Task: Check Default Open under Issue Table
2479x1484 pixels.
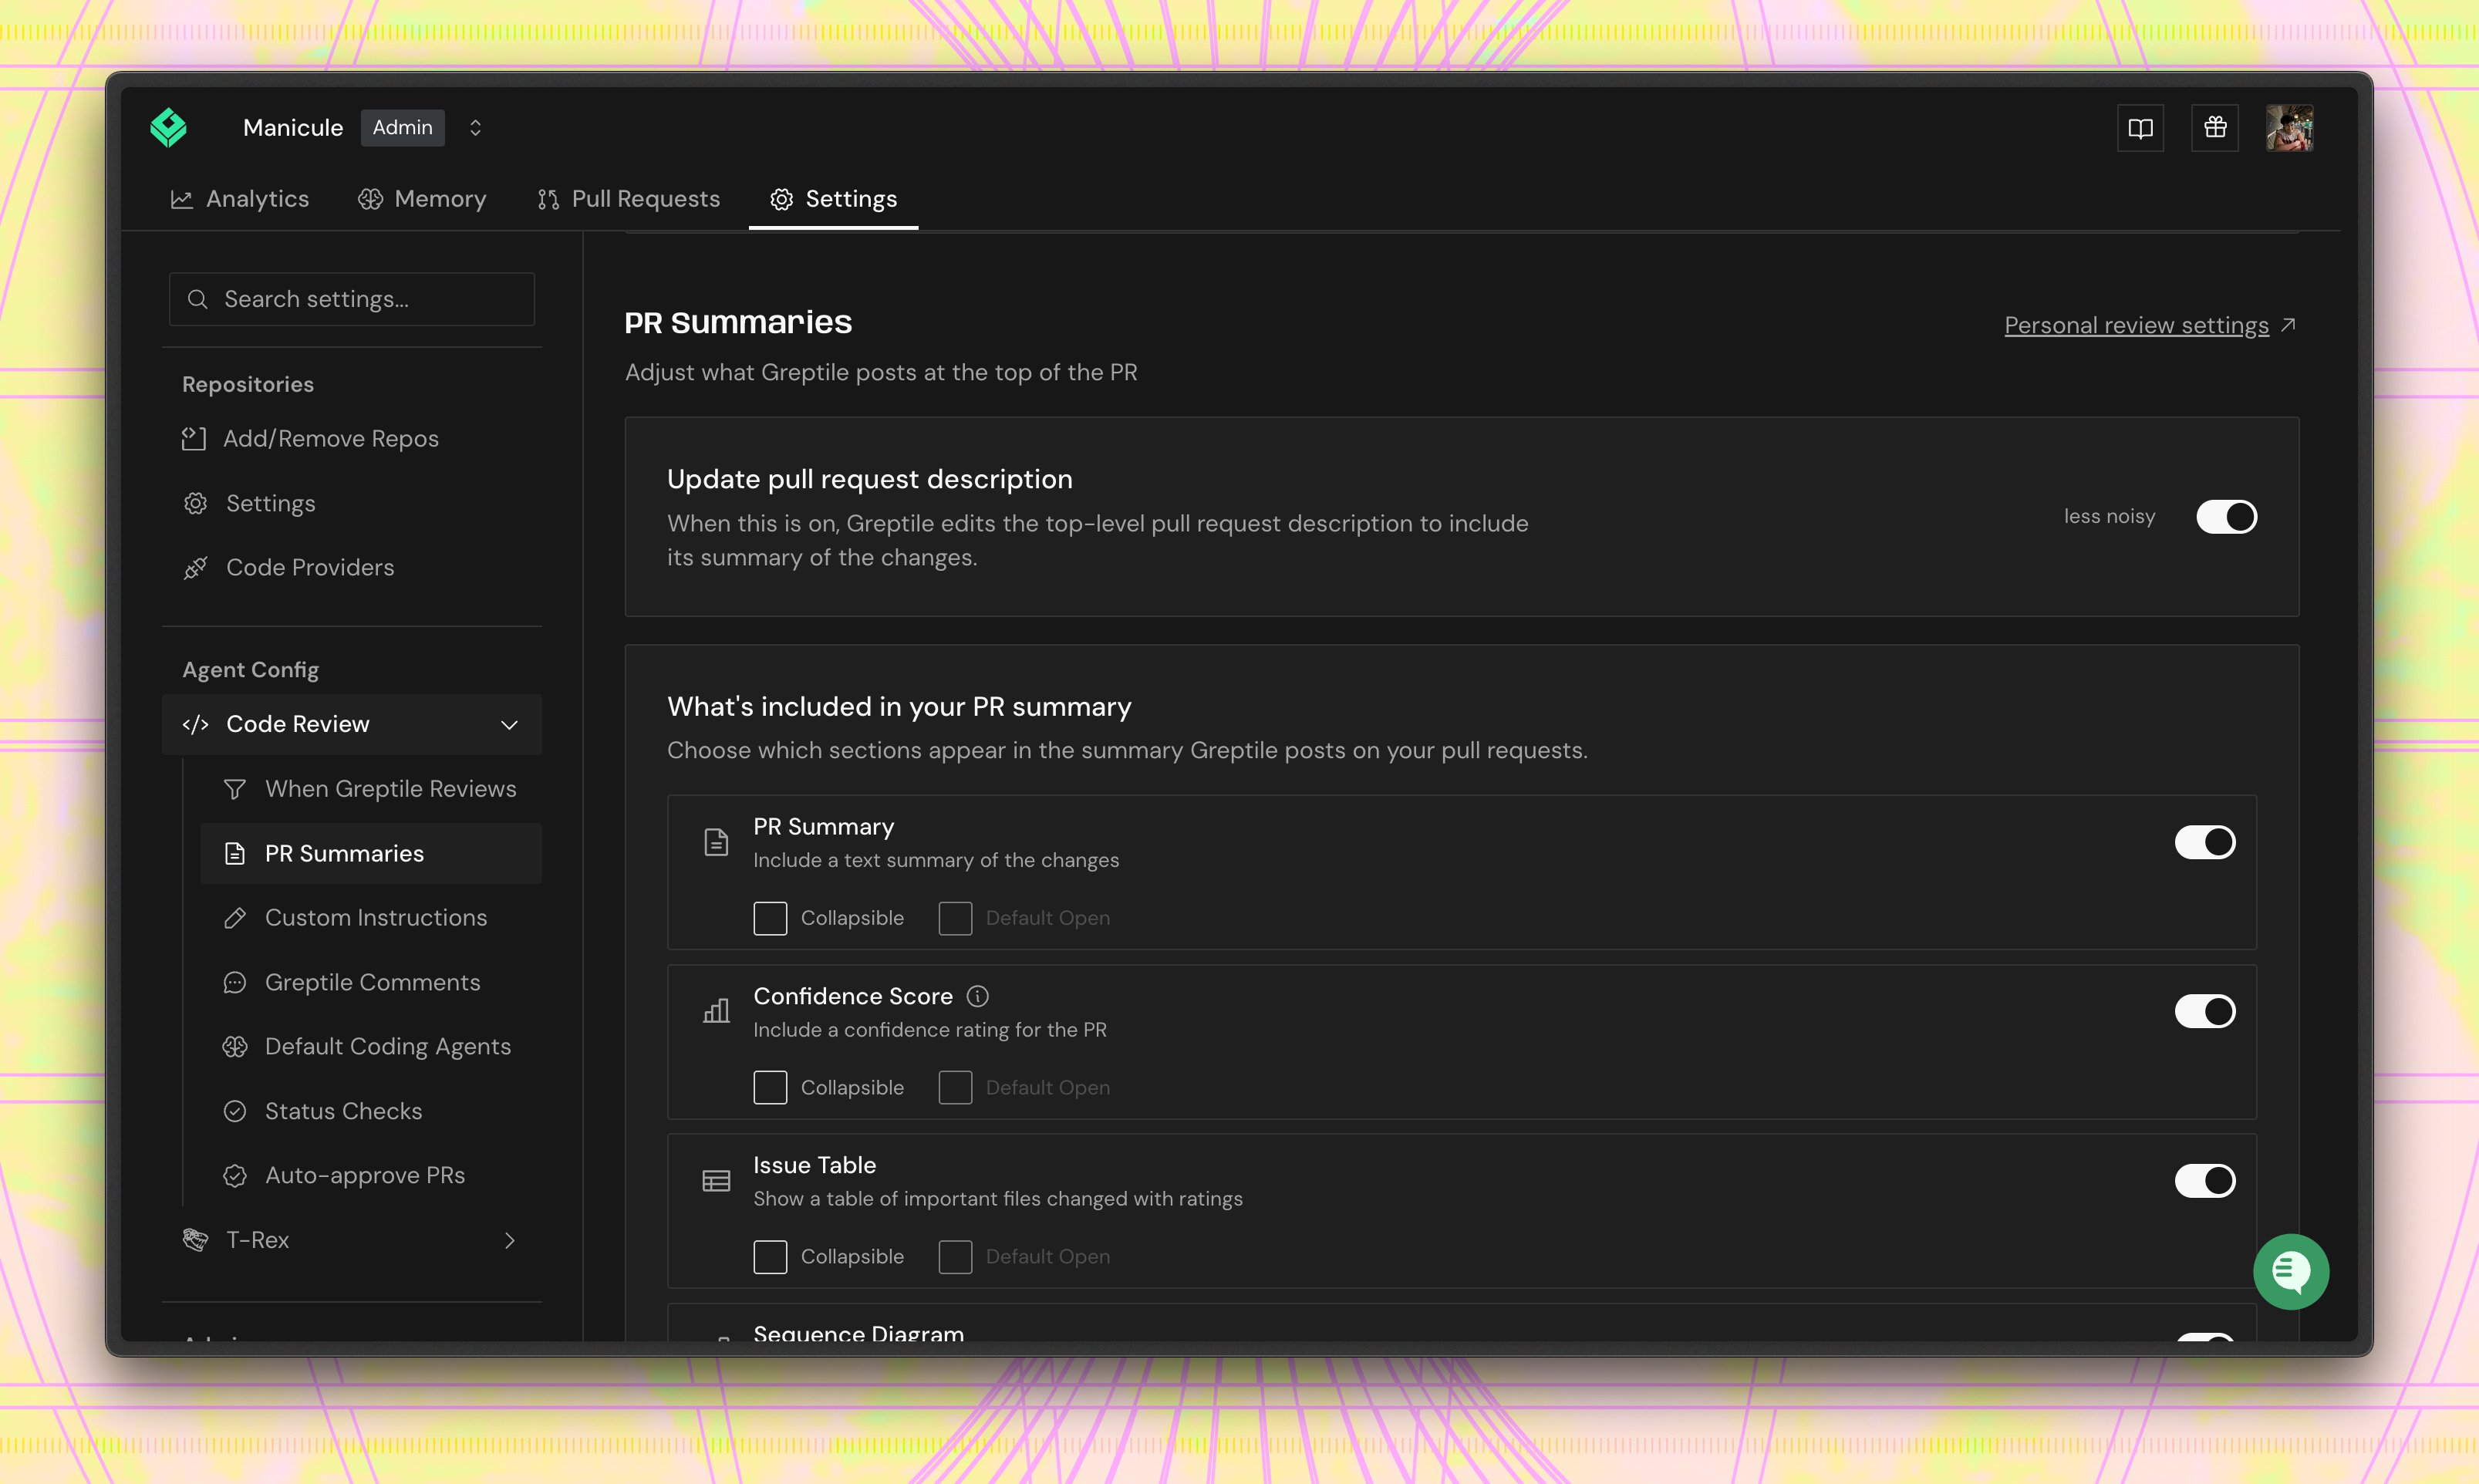Action: point(955,1257)
